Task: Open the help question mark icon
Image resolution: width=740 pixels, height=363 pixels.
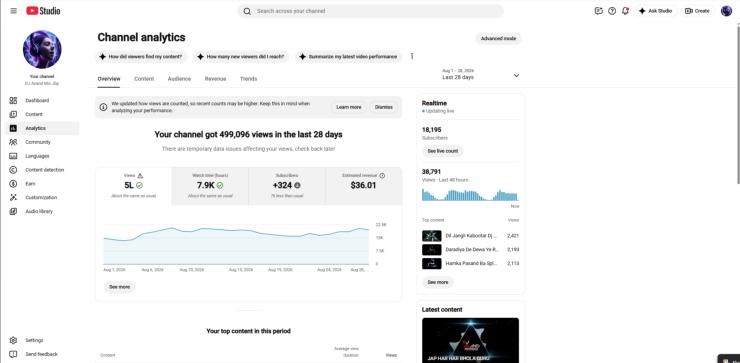Action: (612, 11)
